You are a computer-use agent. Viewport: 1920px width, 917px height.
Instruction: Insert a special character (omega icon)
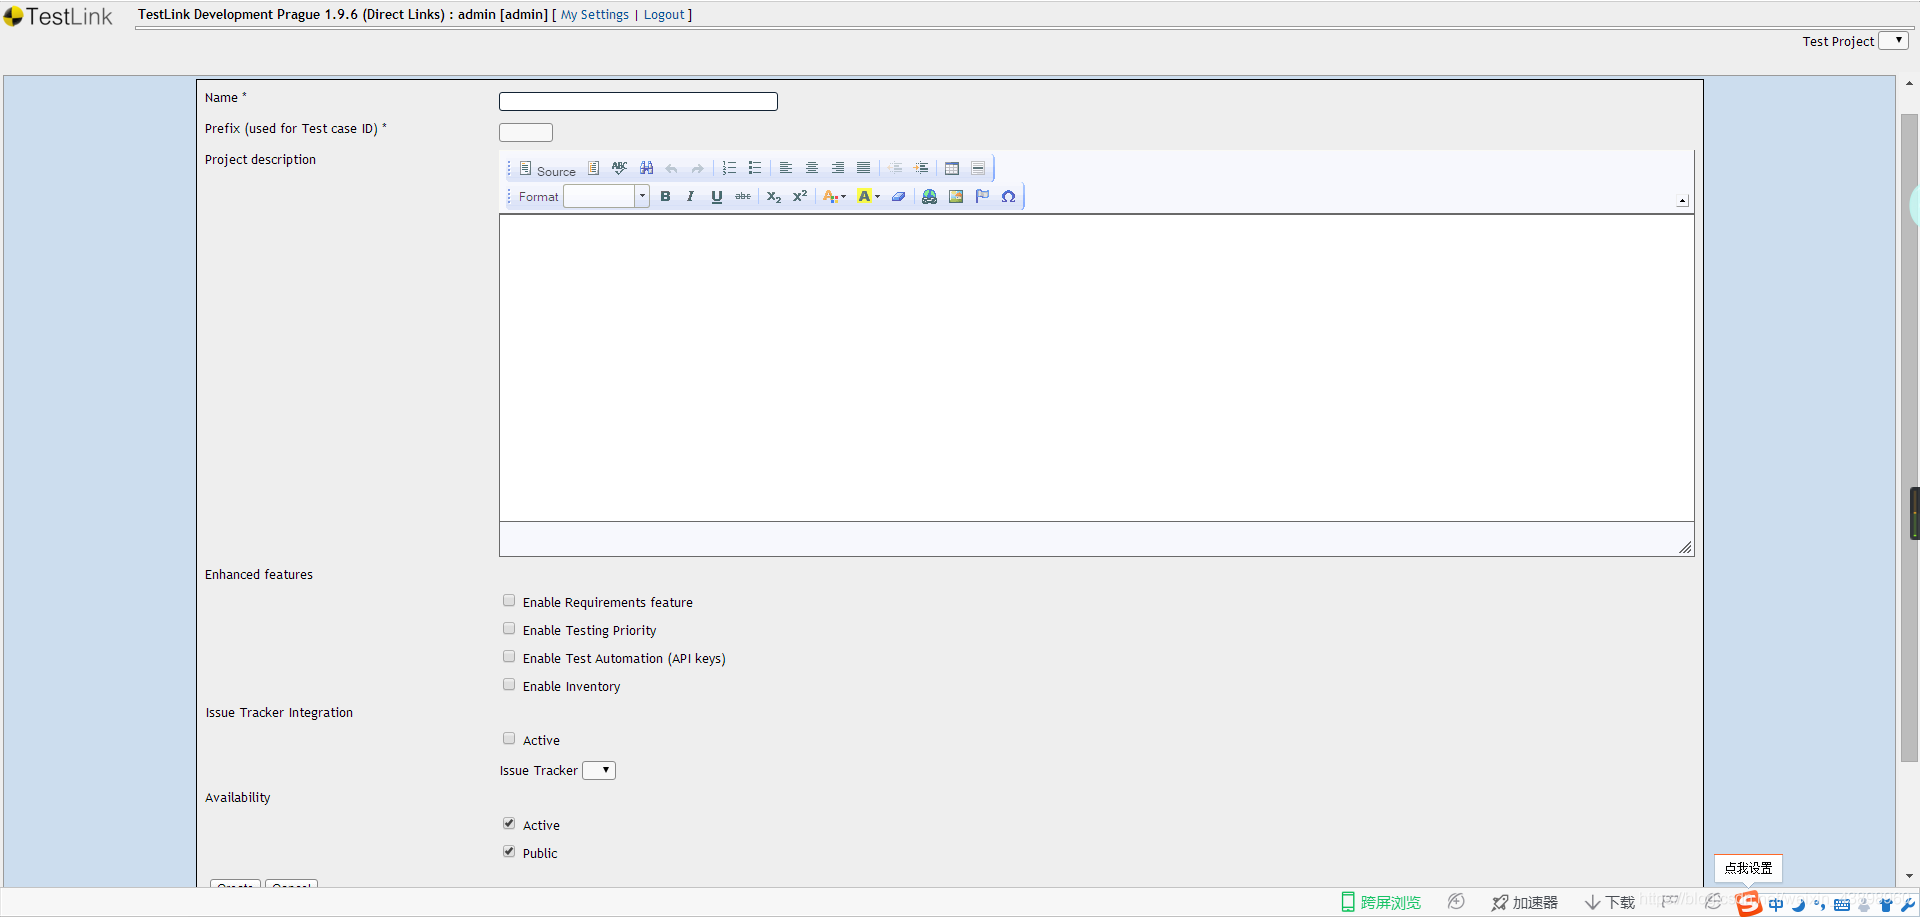click(x=1008, y=196)
